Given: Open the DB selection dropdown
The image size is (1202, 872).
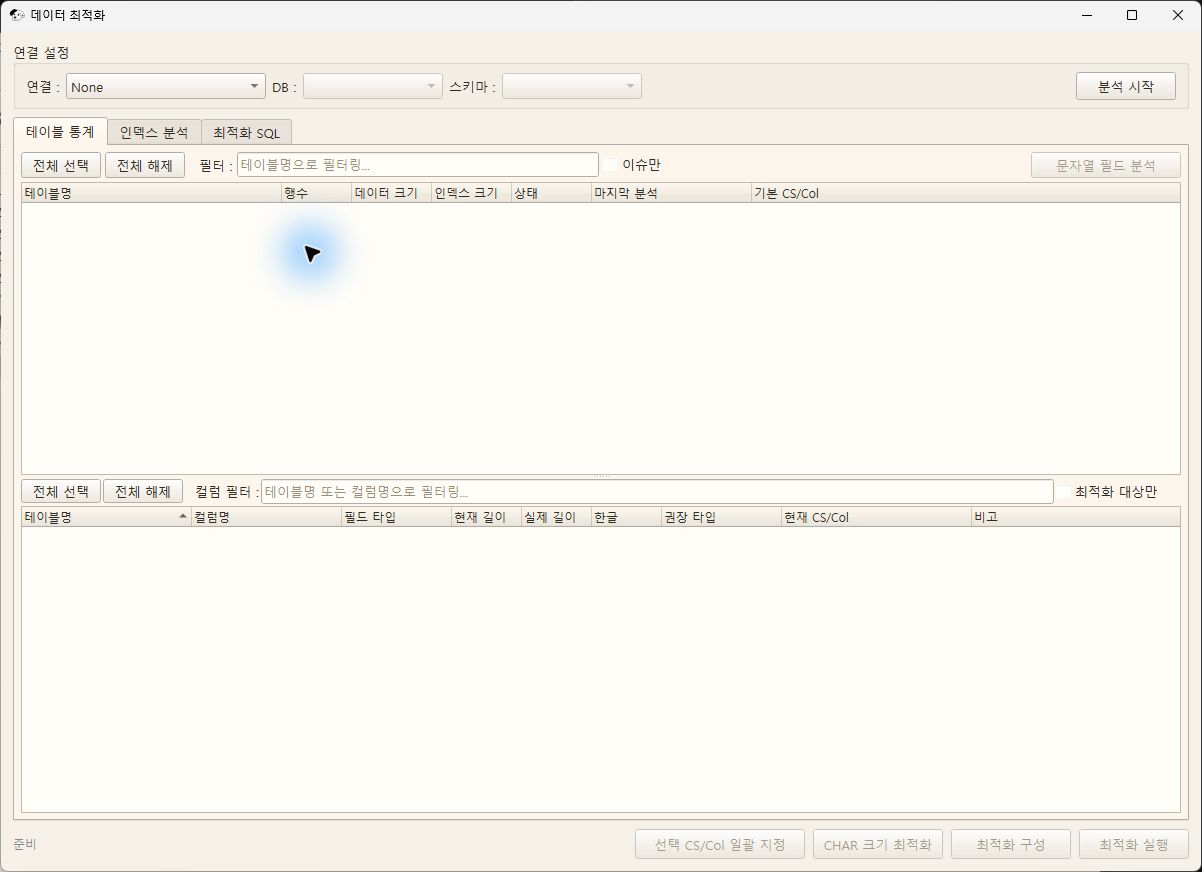Looking at the screenshot, I should (x=373, y=87).
